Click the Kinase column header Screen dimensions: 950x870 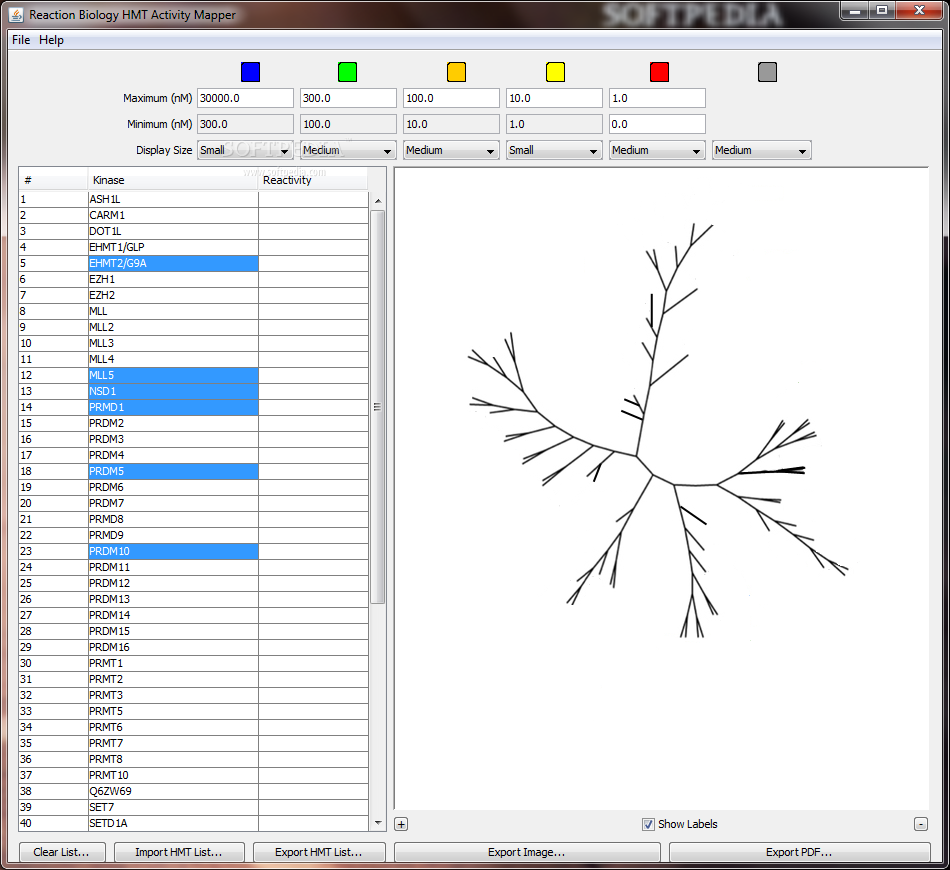click(x=173, y=180)
